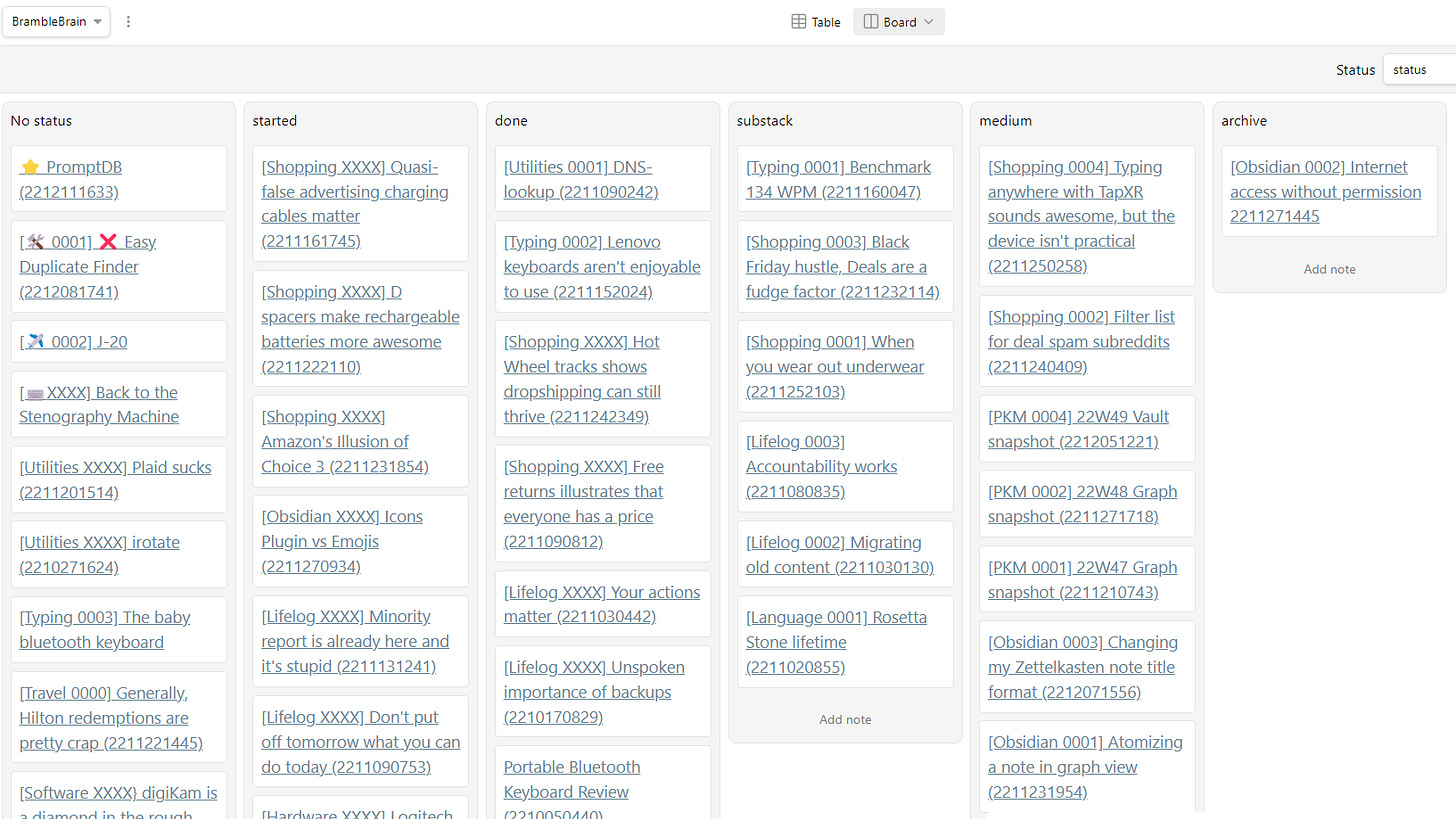Click the done column header
Image resolution: width=1456 pixels, height=819 pixels.
511,121
